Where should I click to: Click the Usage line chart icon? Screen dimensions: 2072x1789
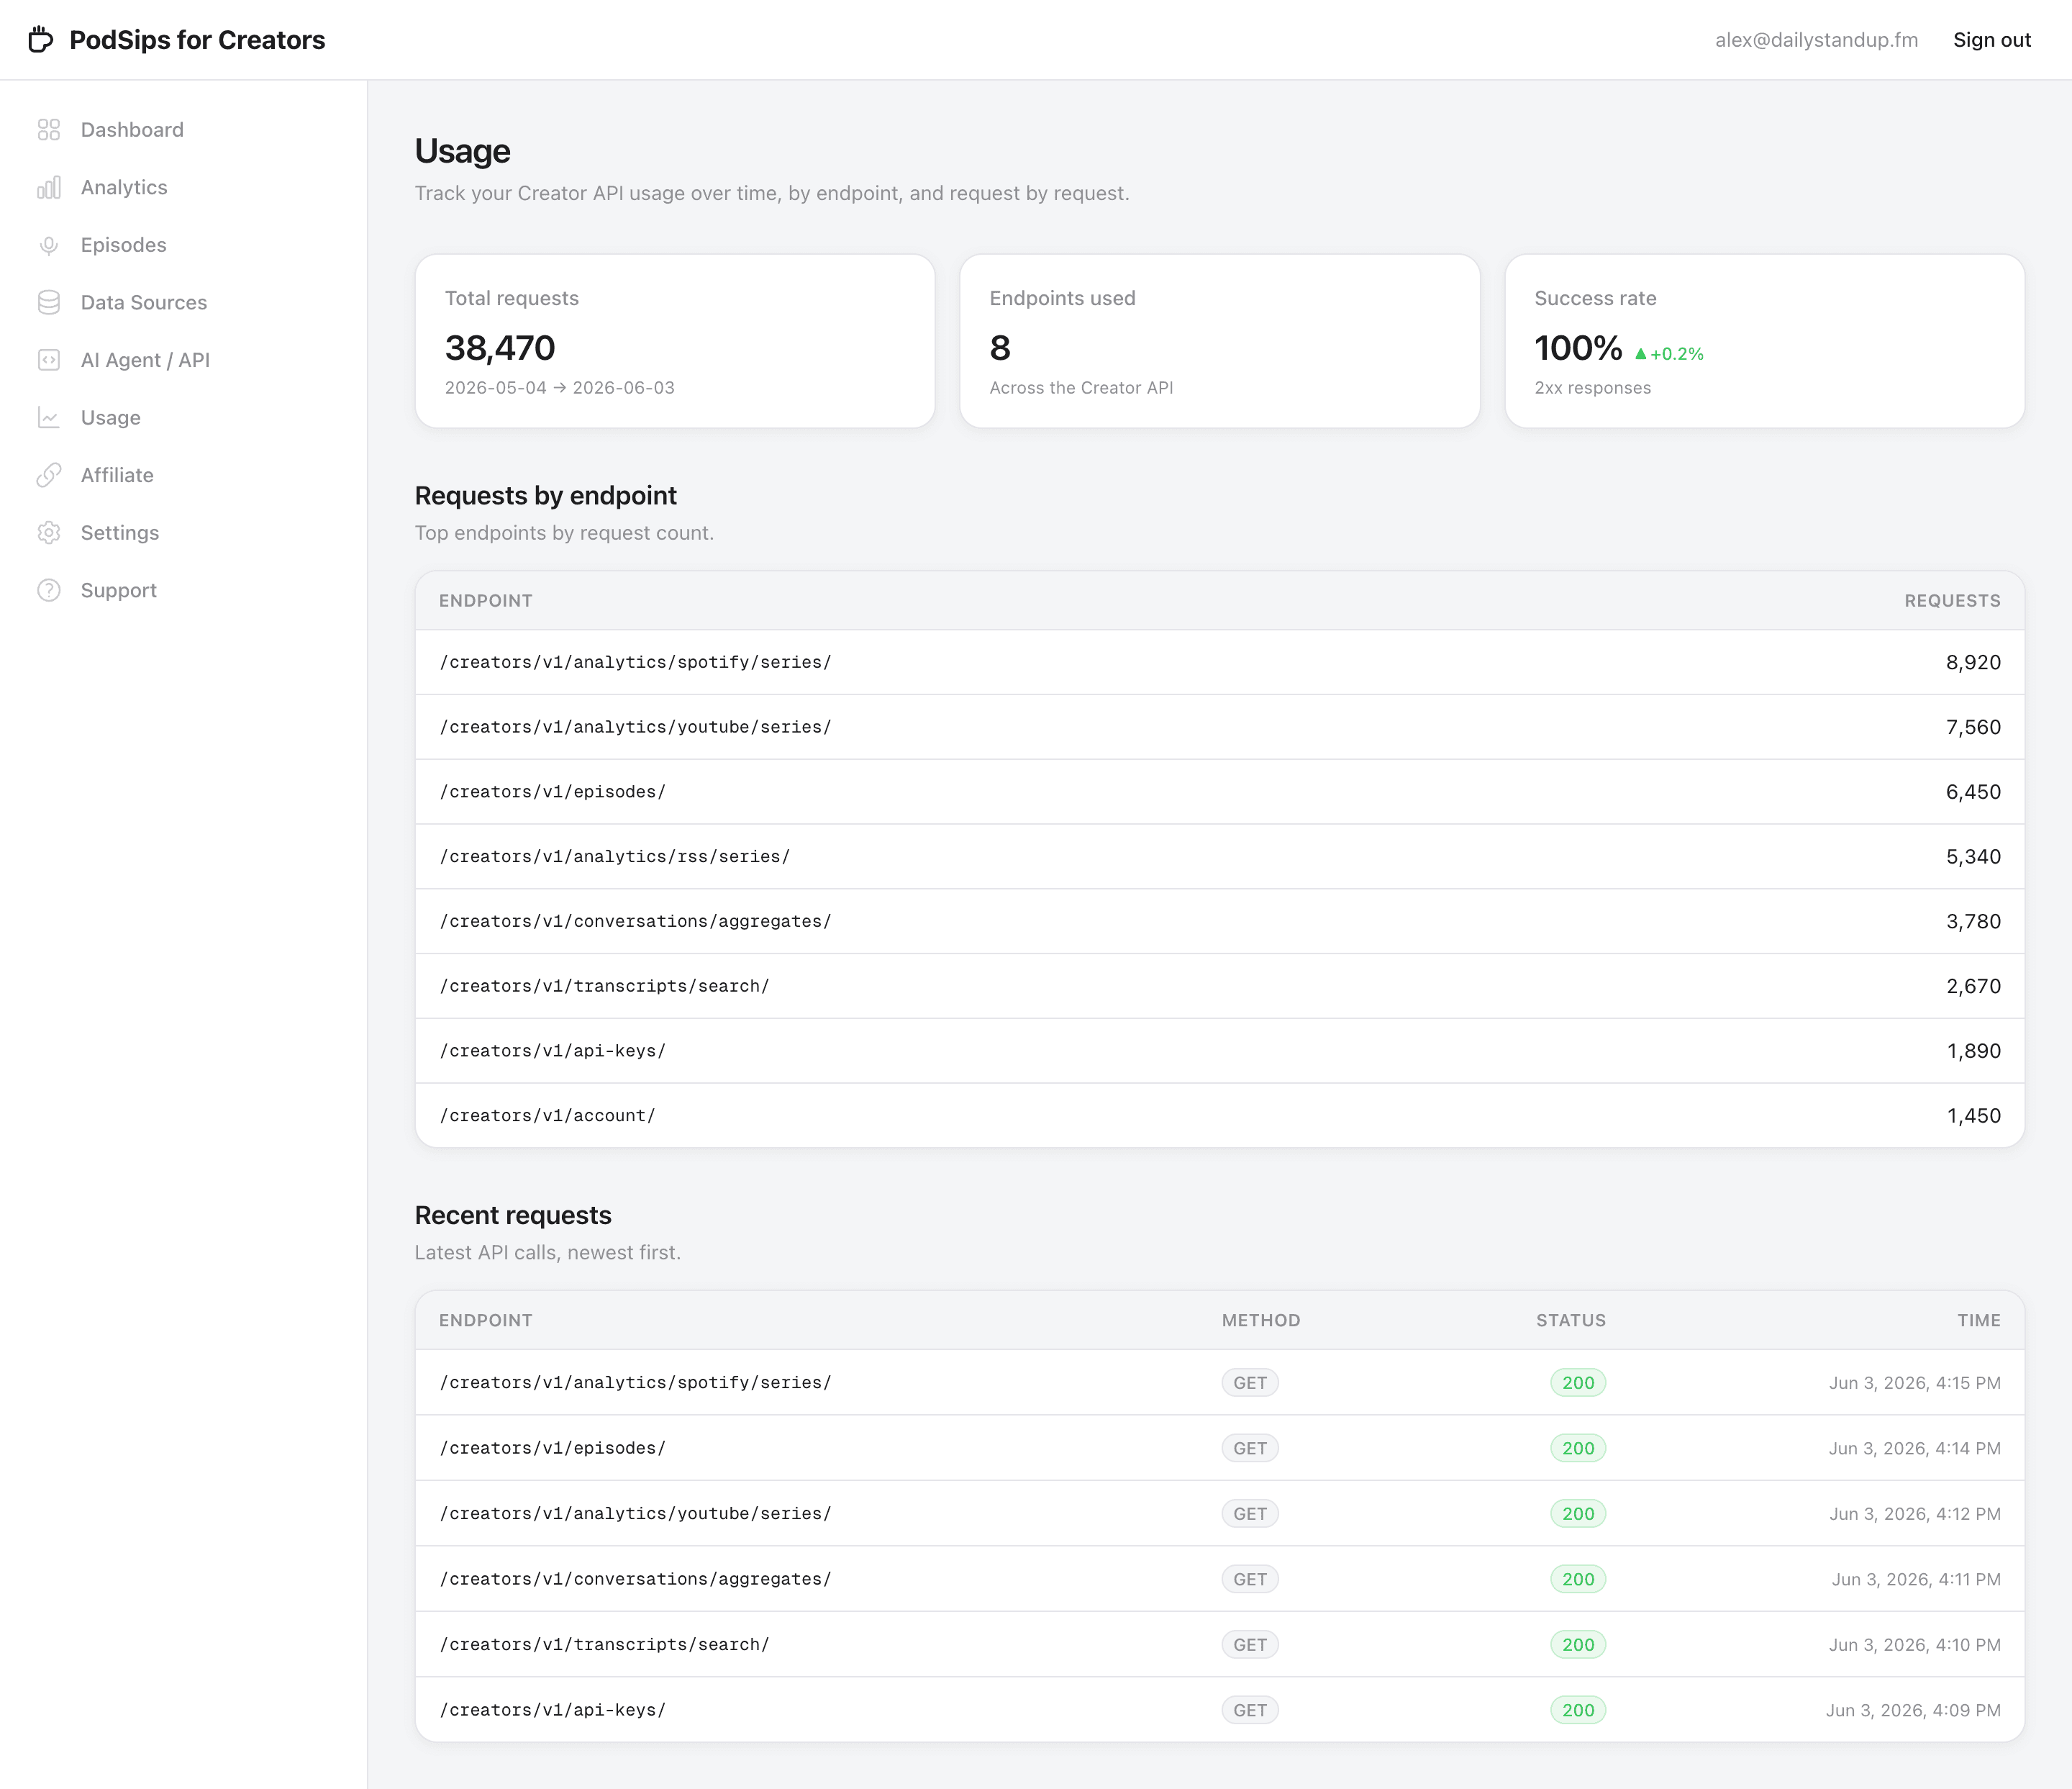click(49, 417)
